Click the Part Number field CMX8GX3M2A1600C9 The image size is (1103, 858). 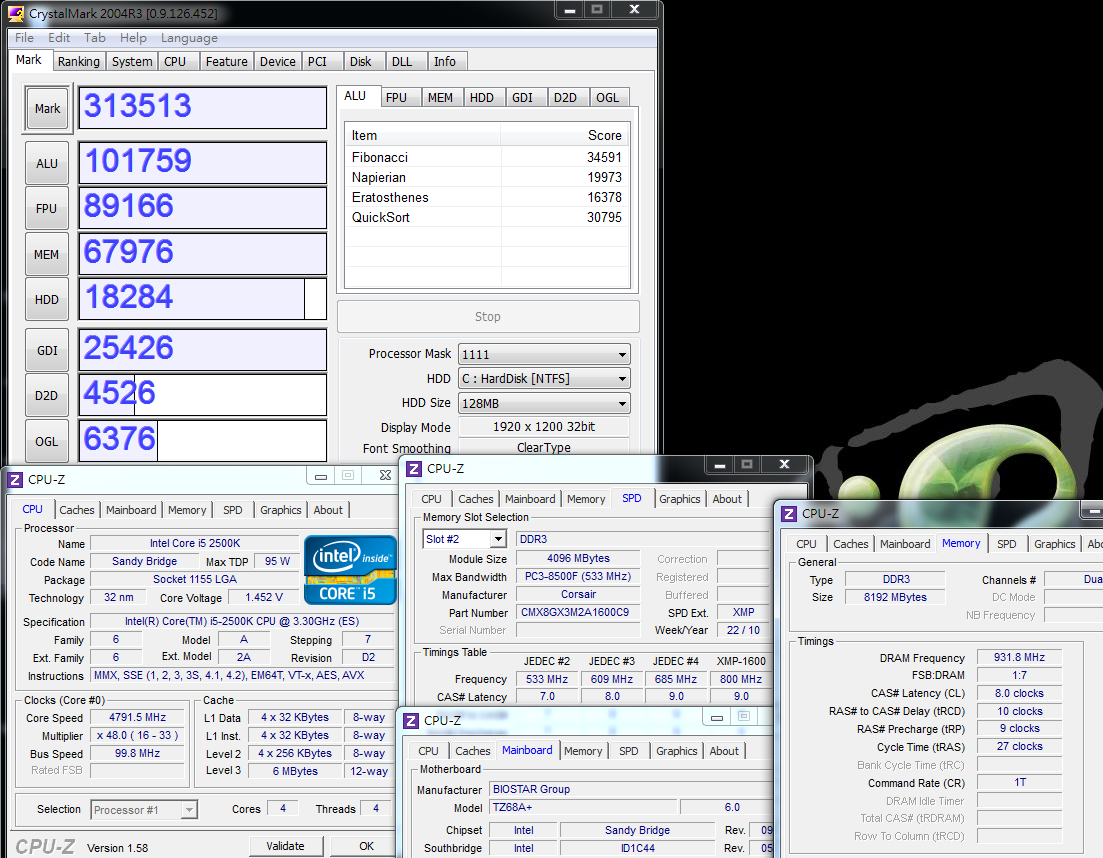578,613
